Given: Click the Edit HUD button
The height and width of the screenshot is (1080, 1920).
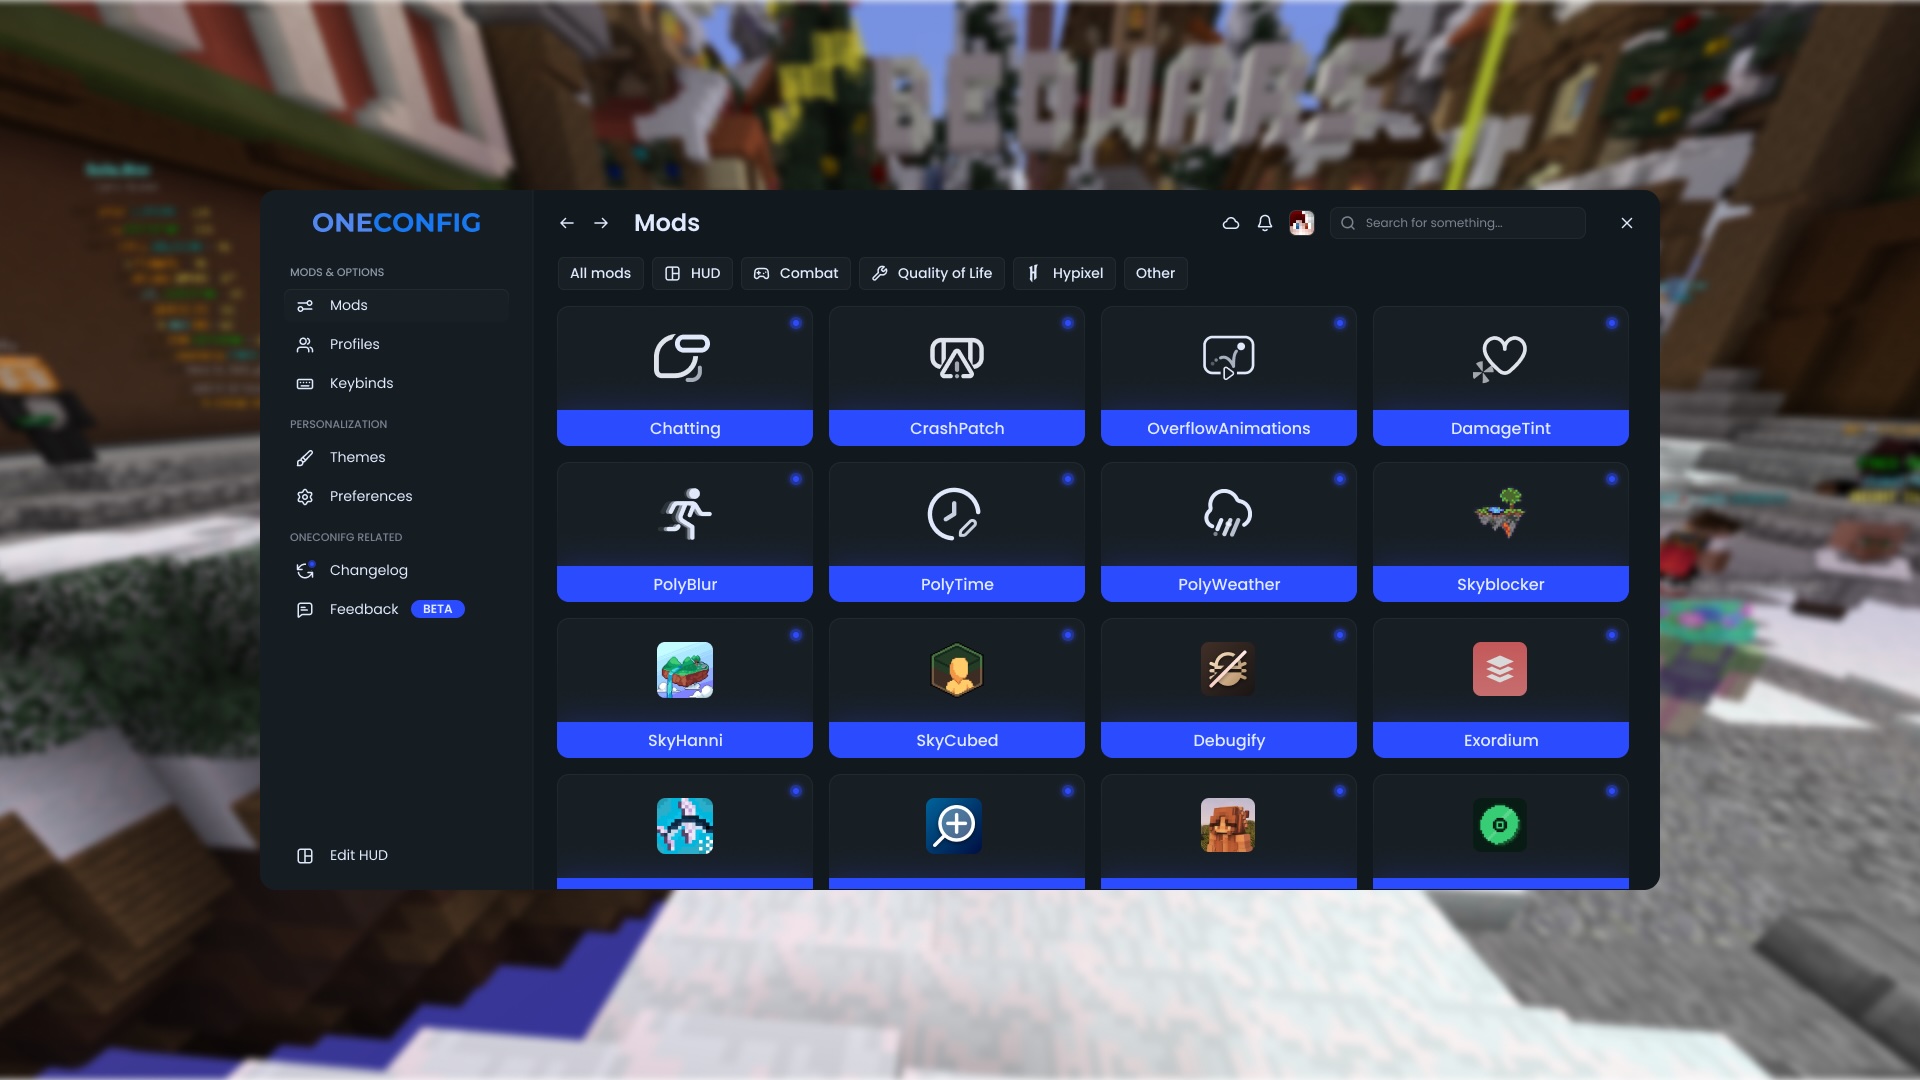Looking at the screenshot, I should [x=342, y=855].
